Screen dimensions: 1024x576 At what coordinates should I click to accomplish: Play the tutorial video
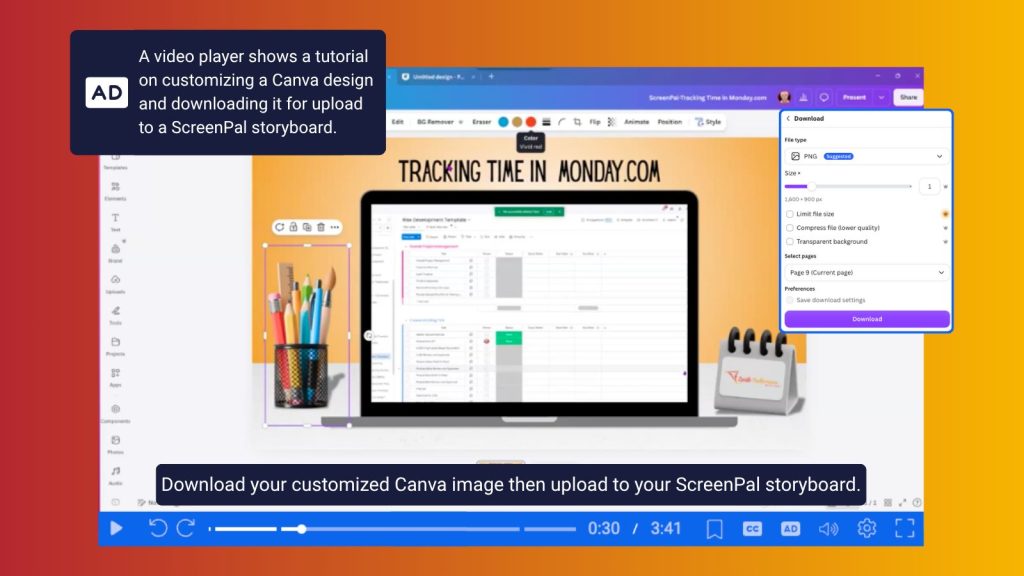click(x=116, y=528)
